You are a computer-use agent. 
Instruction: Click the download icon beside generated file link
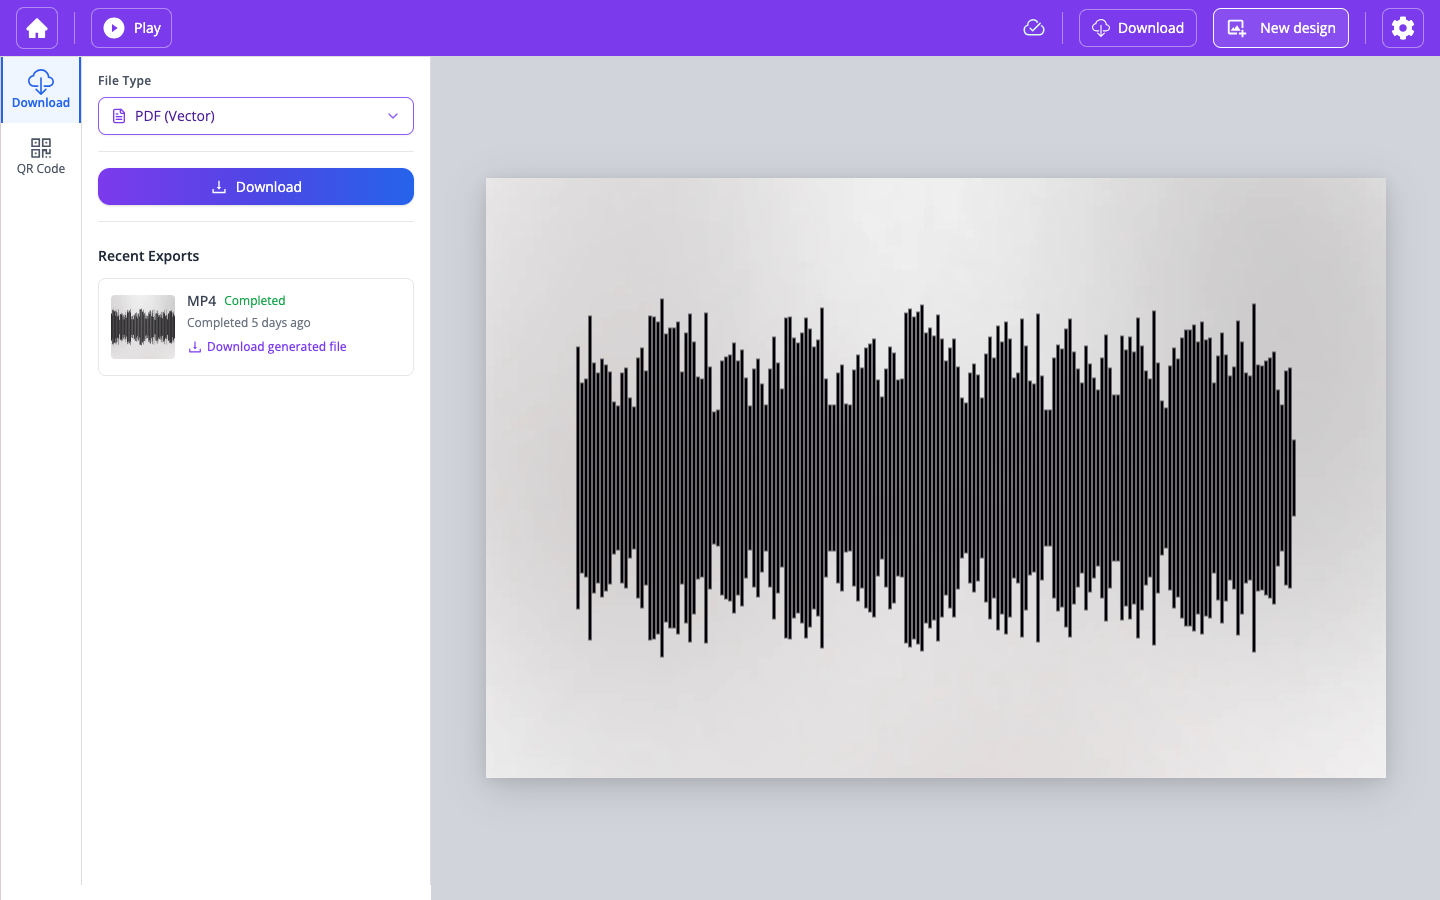(x=193, y=346)
